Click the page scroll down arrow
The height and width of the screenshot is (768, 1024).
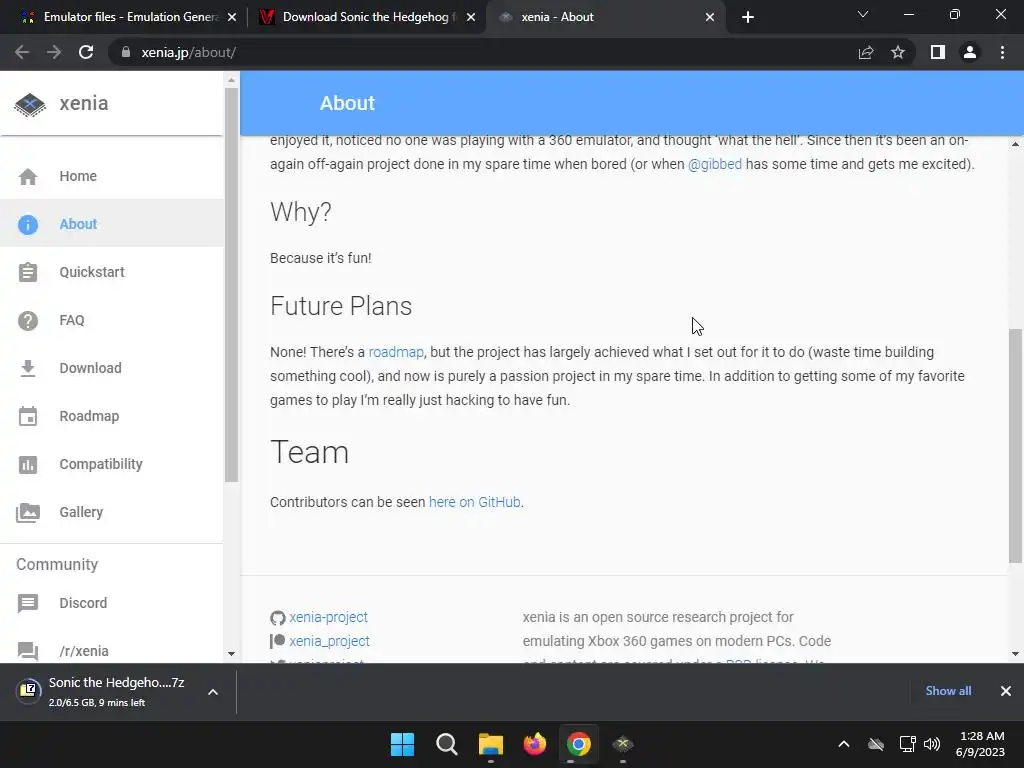pyautogui.click(x=1016, y=654)
